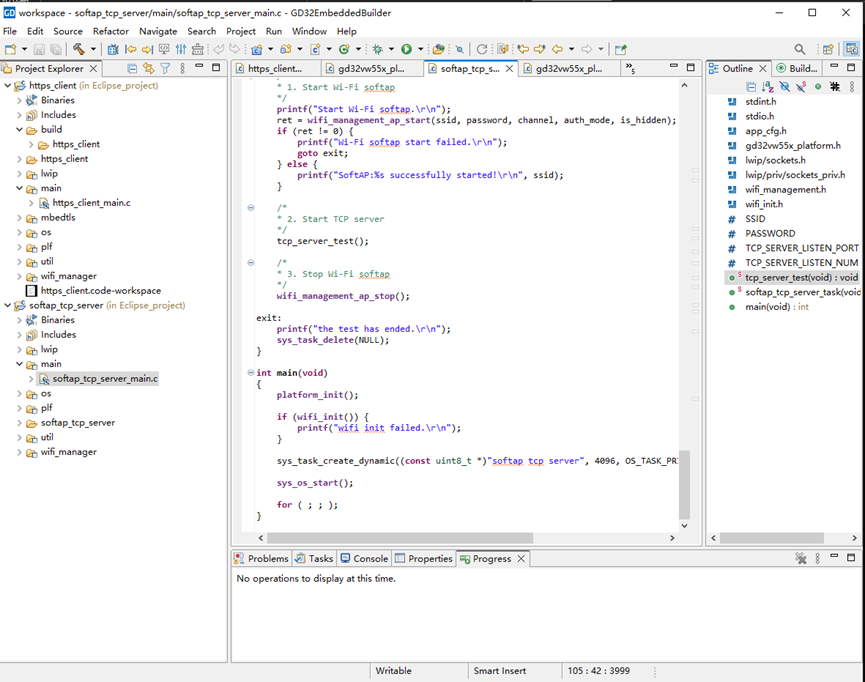Open the Project Explorer filter icon
The image size is (865, 682).
coord(166,69)
